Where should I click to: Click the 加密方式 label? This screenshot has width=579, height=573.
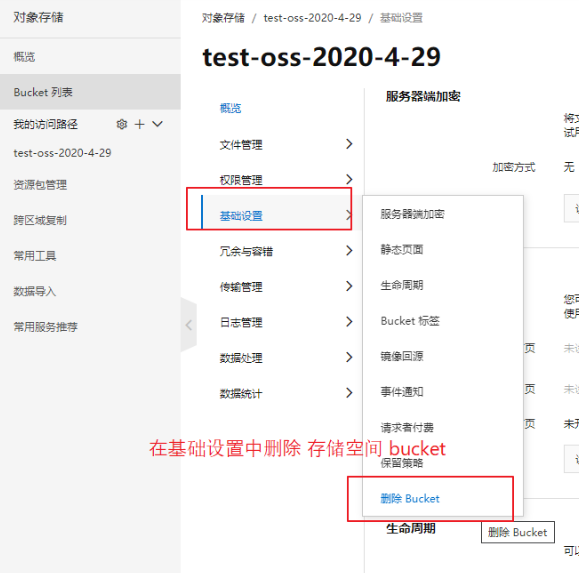coord(514,167)
